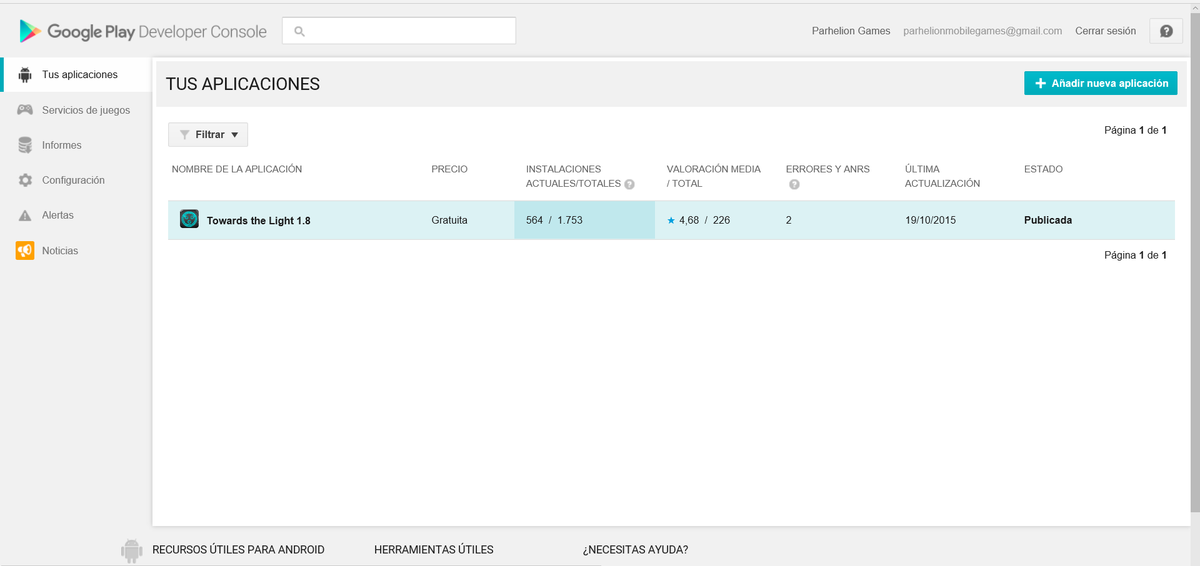Click the blue rating star icon
This screenshot has width=1200, height=566.
(671, 220)
